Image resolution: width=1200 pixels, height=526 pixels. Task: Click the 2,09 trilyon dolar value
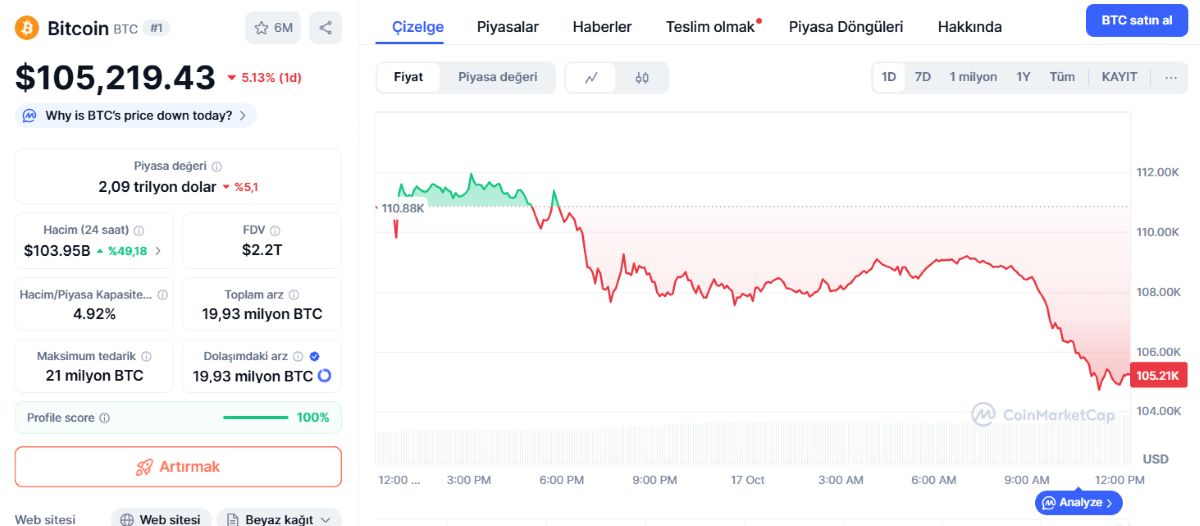click(x=157, y=187)
